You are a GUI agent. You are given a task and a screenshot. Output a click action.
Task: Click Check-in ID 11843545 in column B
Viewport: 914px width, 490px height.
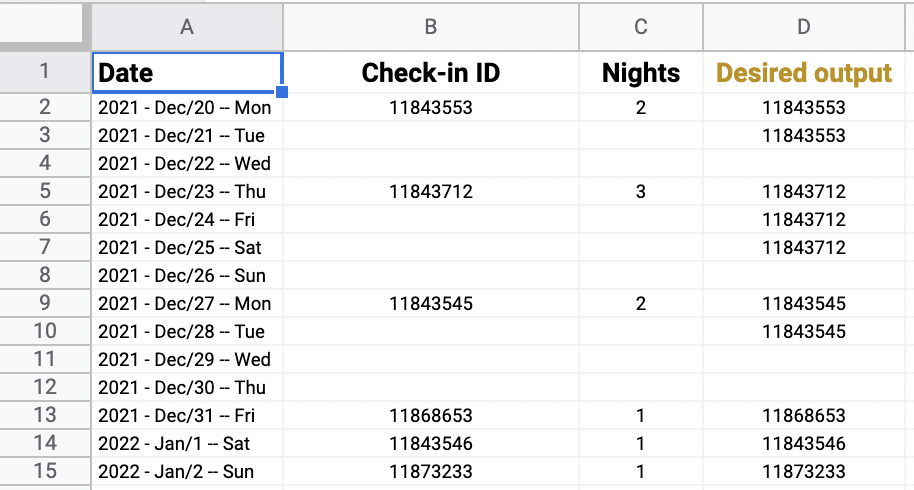coord(431,303)
